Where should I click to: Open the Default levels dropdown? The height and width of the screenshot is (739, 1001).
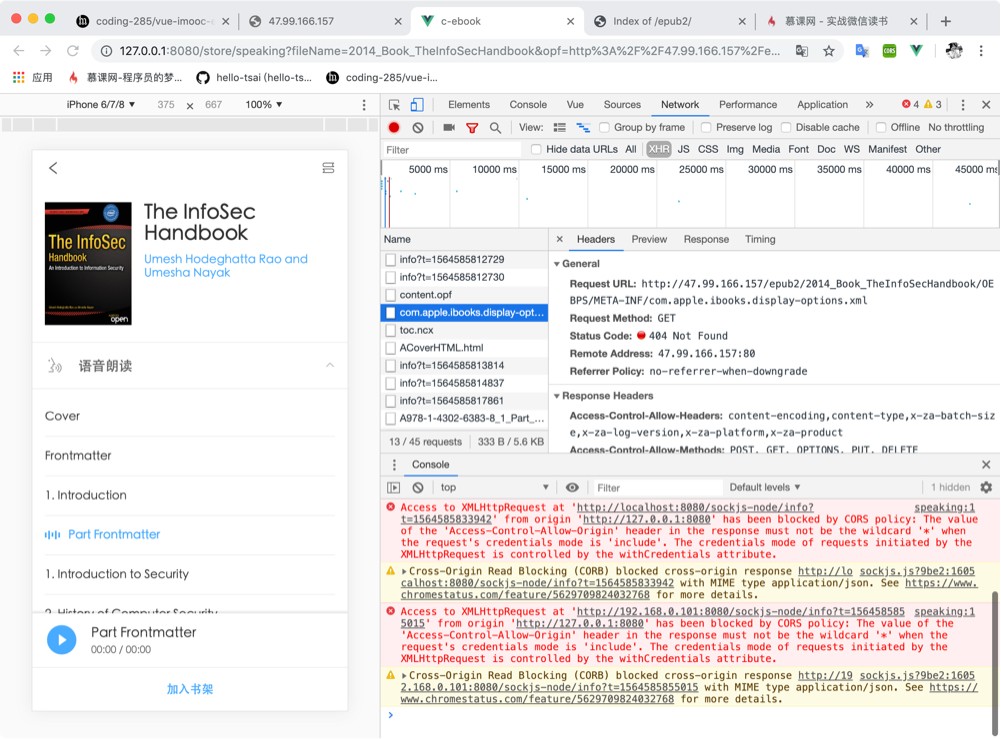click(x=765, y=488)
